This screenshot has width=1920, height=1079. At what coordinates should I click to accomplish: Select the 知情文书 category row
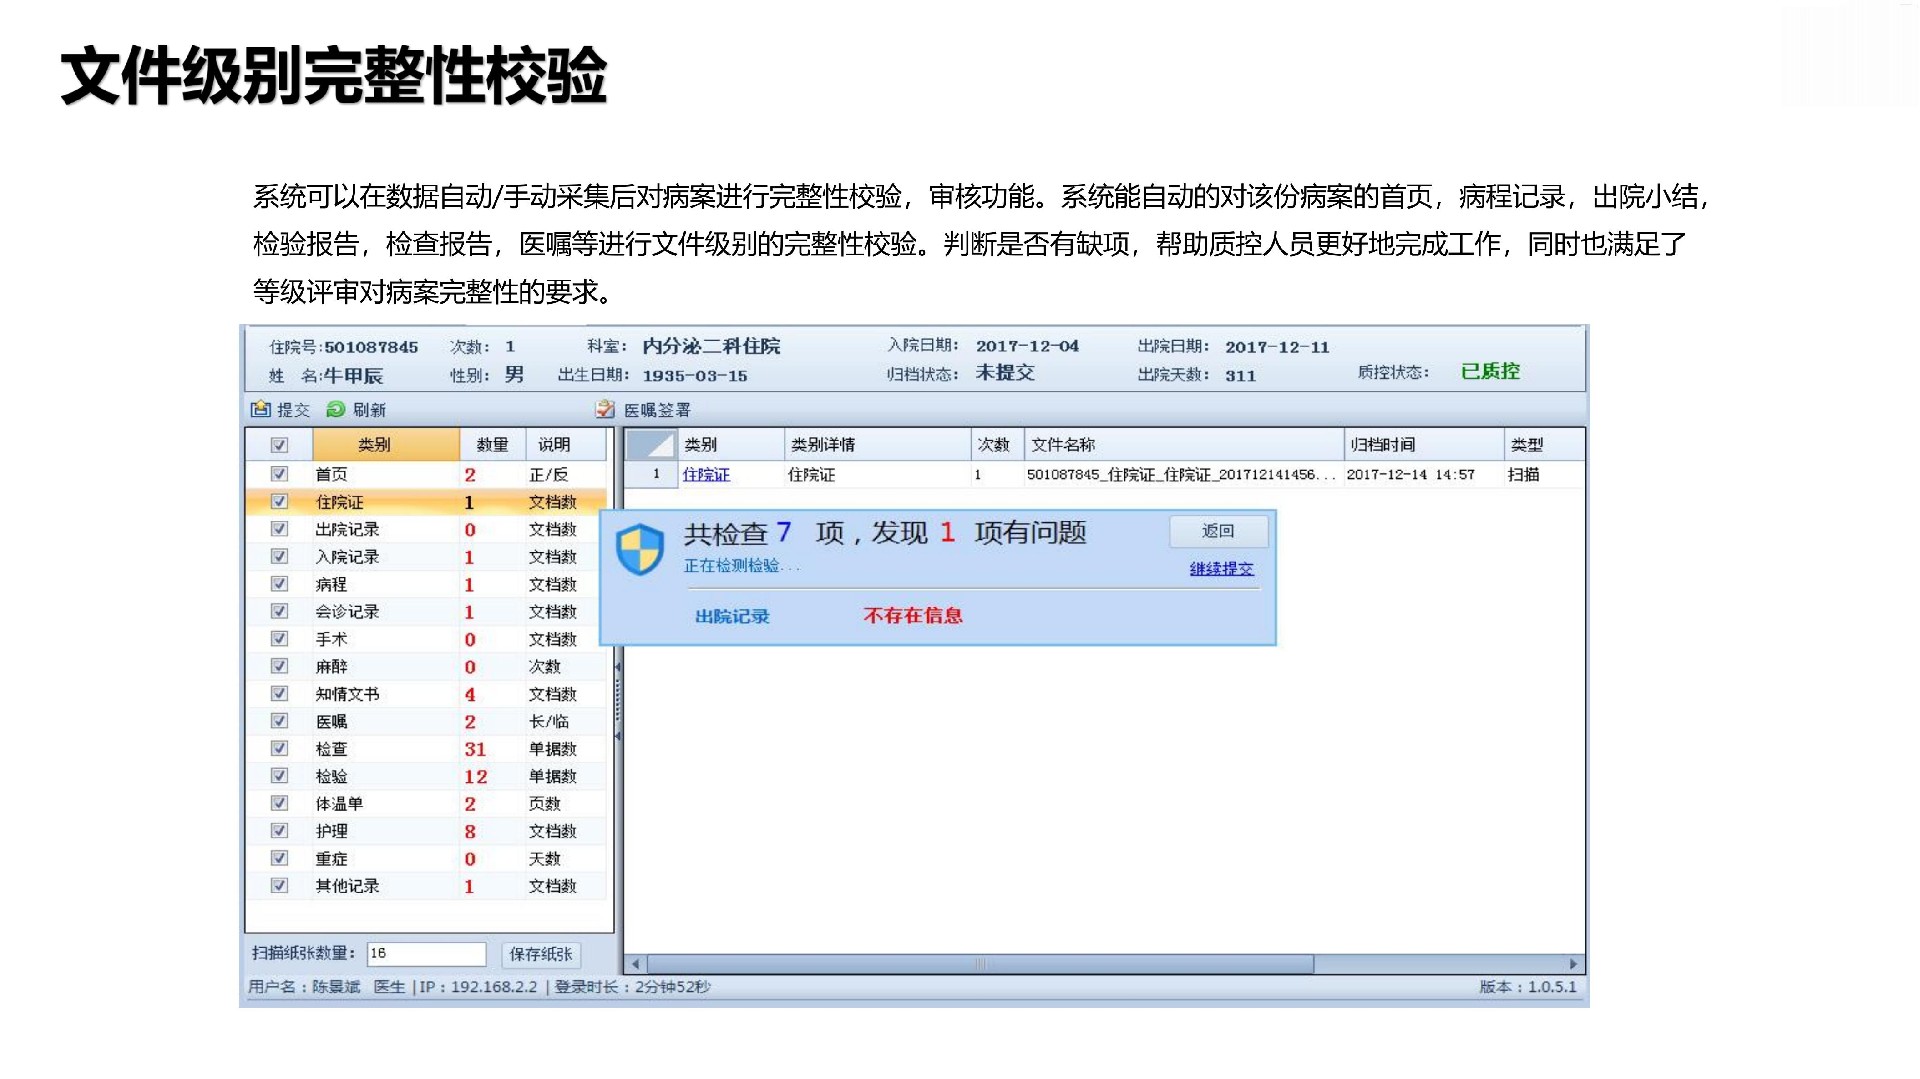point(347,694)
